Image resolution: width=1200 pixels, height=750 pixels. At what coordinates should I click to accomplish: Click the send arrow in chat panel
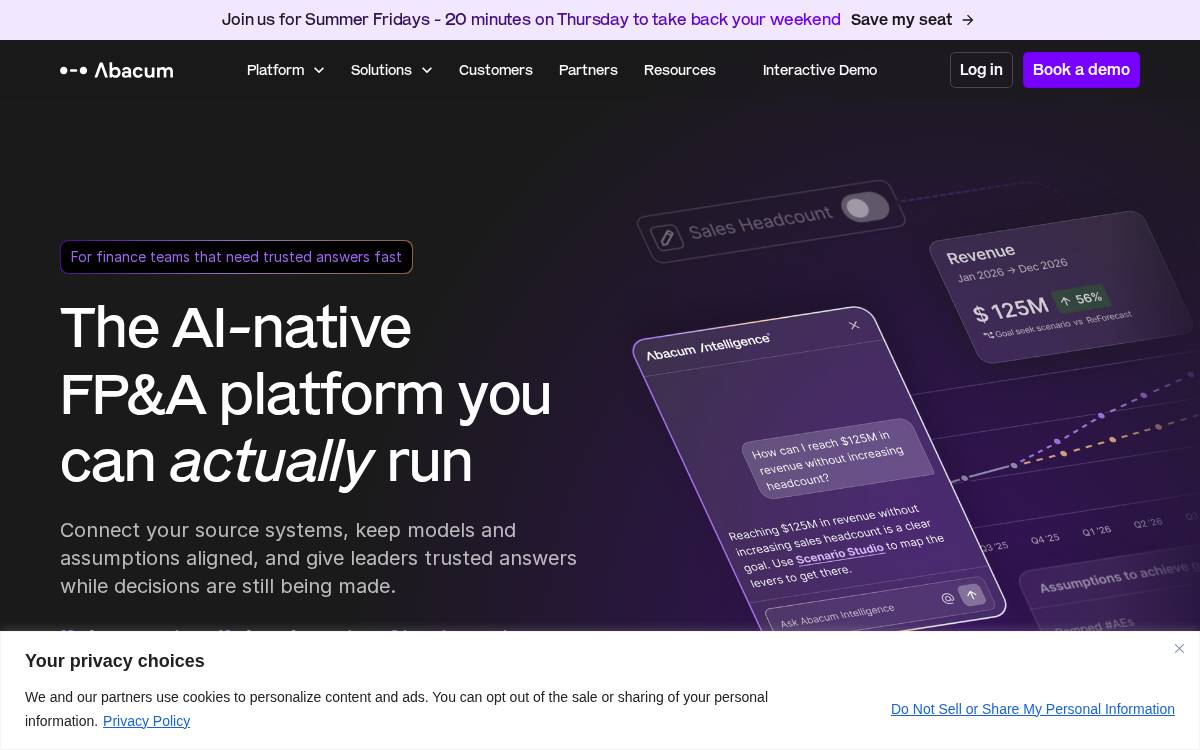tap(971, 595)
